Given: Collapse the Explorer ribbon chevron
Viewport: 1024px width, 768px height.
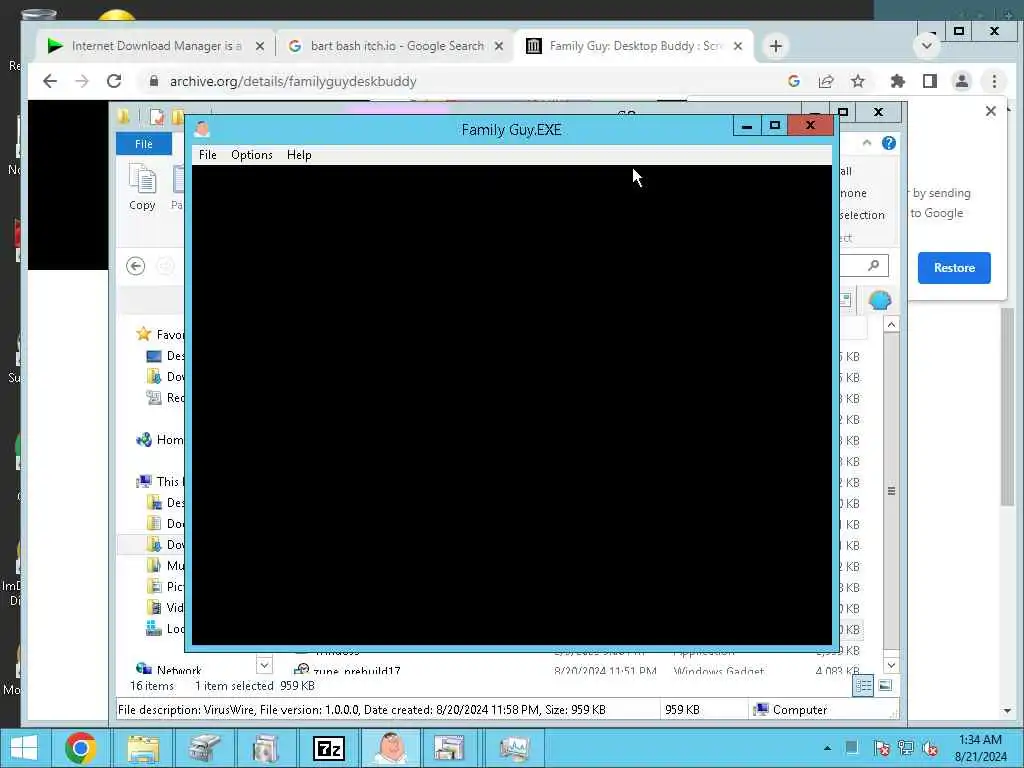Looking at the screenshot, I should point(867,143).
